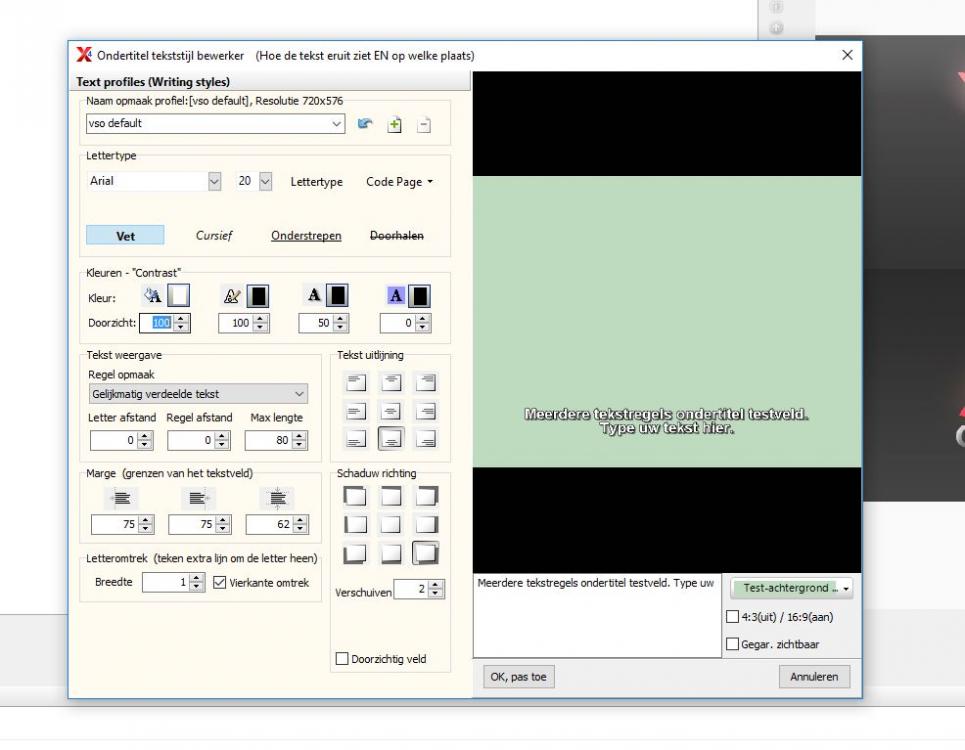Click the reload profile arrow icon

pyautogui.click(x=366, y=124)
